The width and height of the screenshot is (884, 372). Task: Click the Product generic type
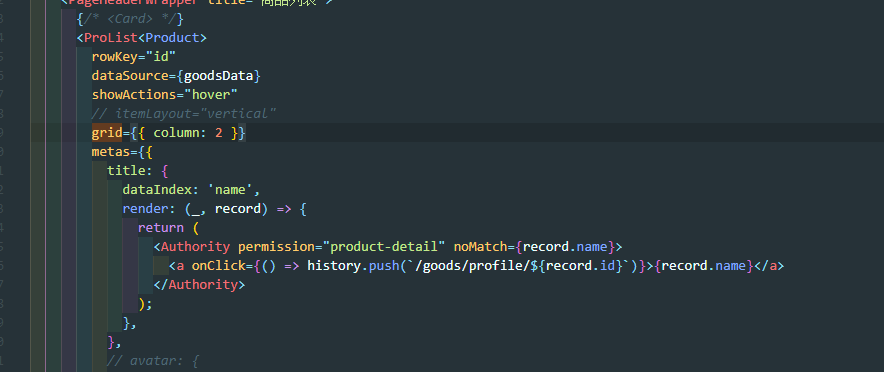click(x=173, y=38)
